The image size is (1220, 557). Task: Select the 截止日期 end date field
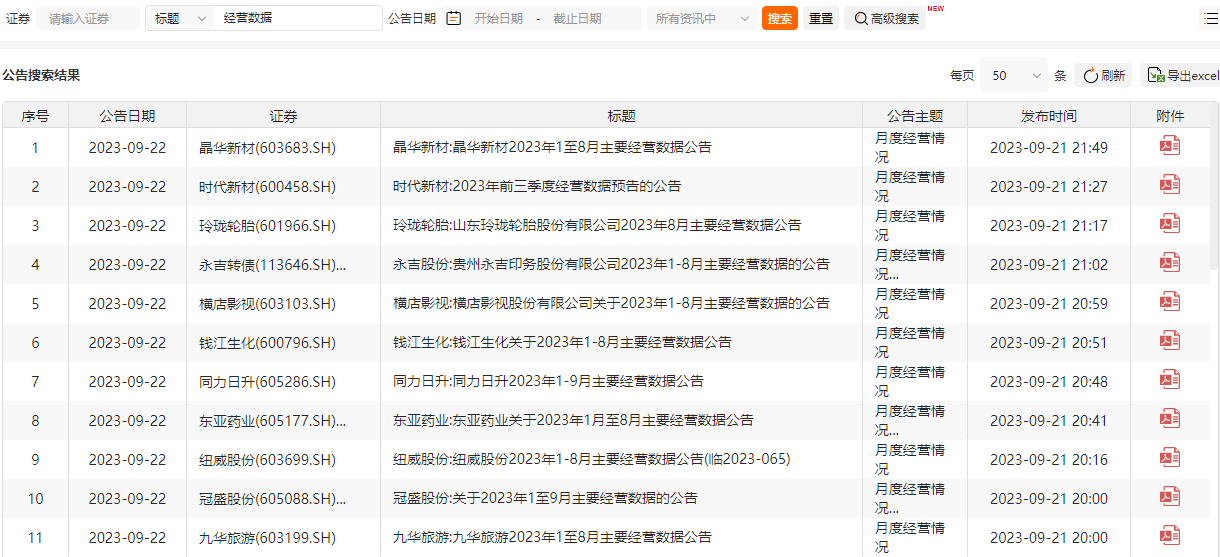click(578, 18)
